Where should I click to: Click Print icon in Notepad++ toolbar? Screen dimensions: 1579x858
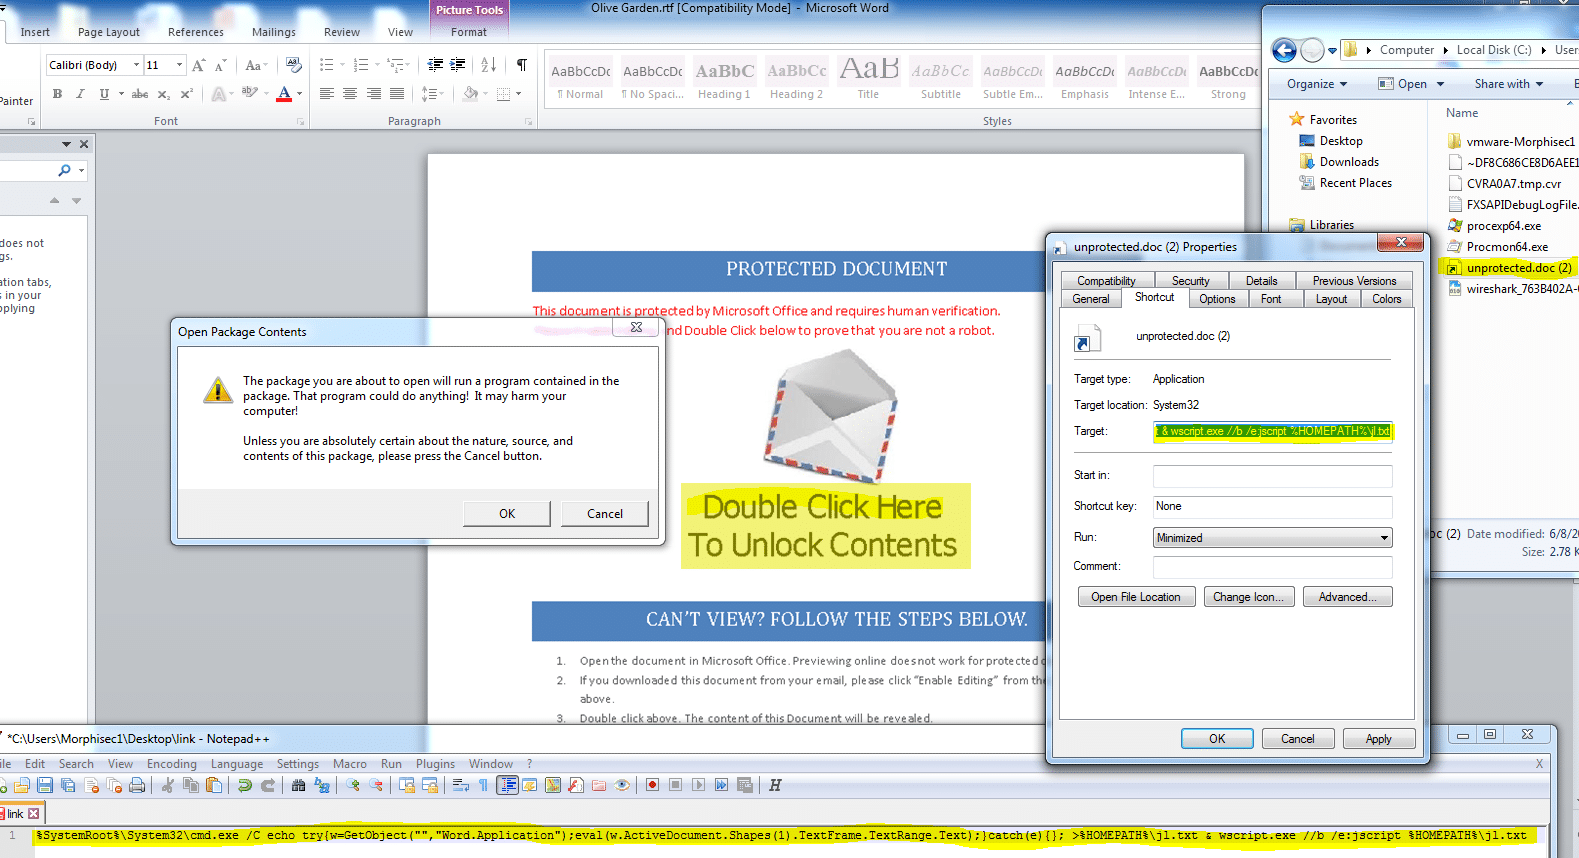(137, 786)
